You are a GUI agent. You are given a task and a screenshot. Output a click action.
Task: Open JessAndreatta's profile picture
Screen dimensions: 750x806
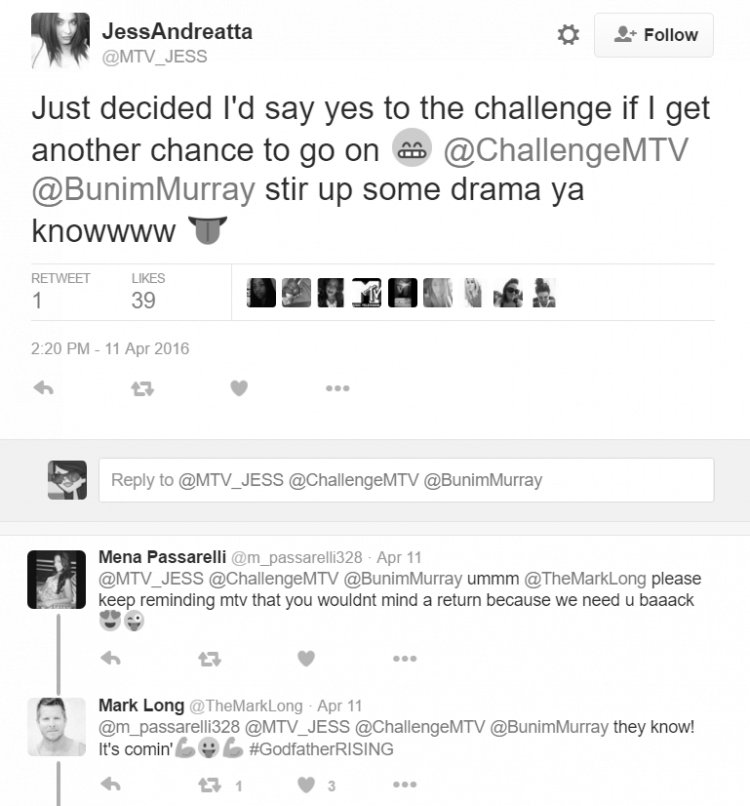pos(60,40)
